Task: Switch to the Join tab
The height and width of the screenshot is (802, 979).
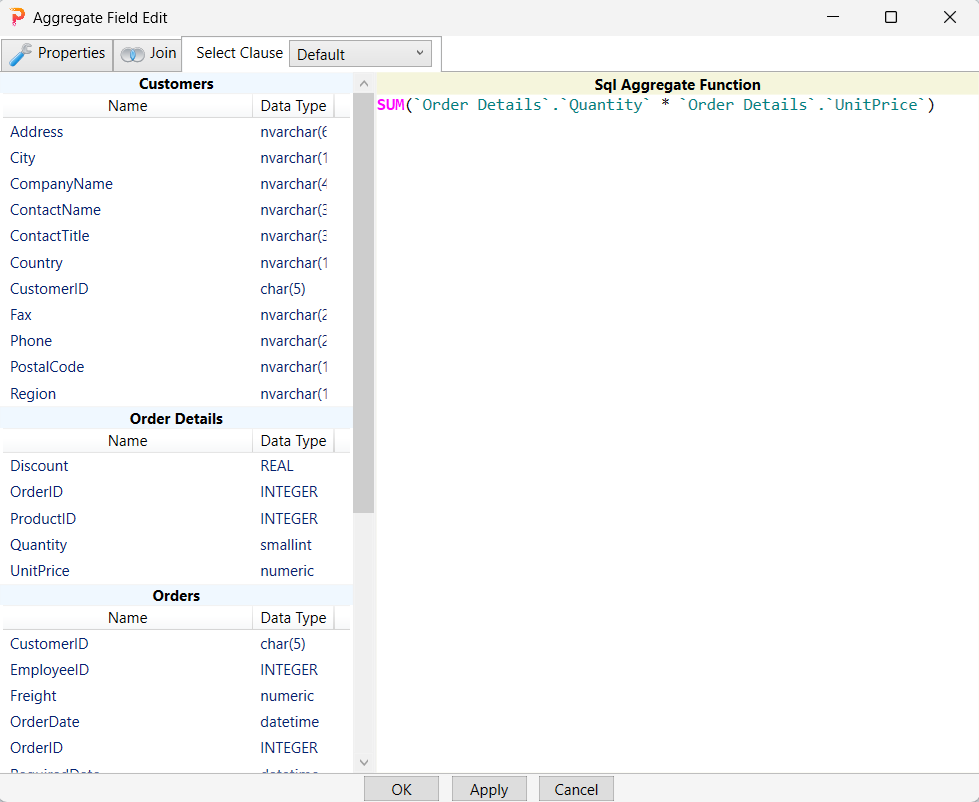Action: 147,54
